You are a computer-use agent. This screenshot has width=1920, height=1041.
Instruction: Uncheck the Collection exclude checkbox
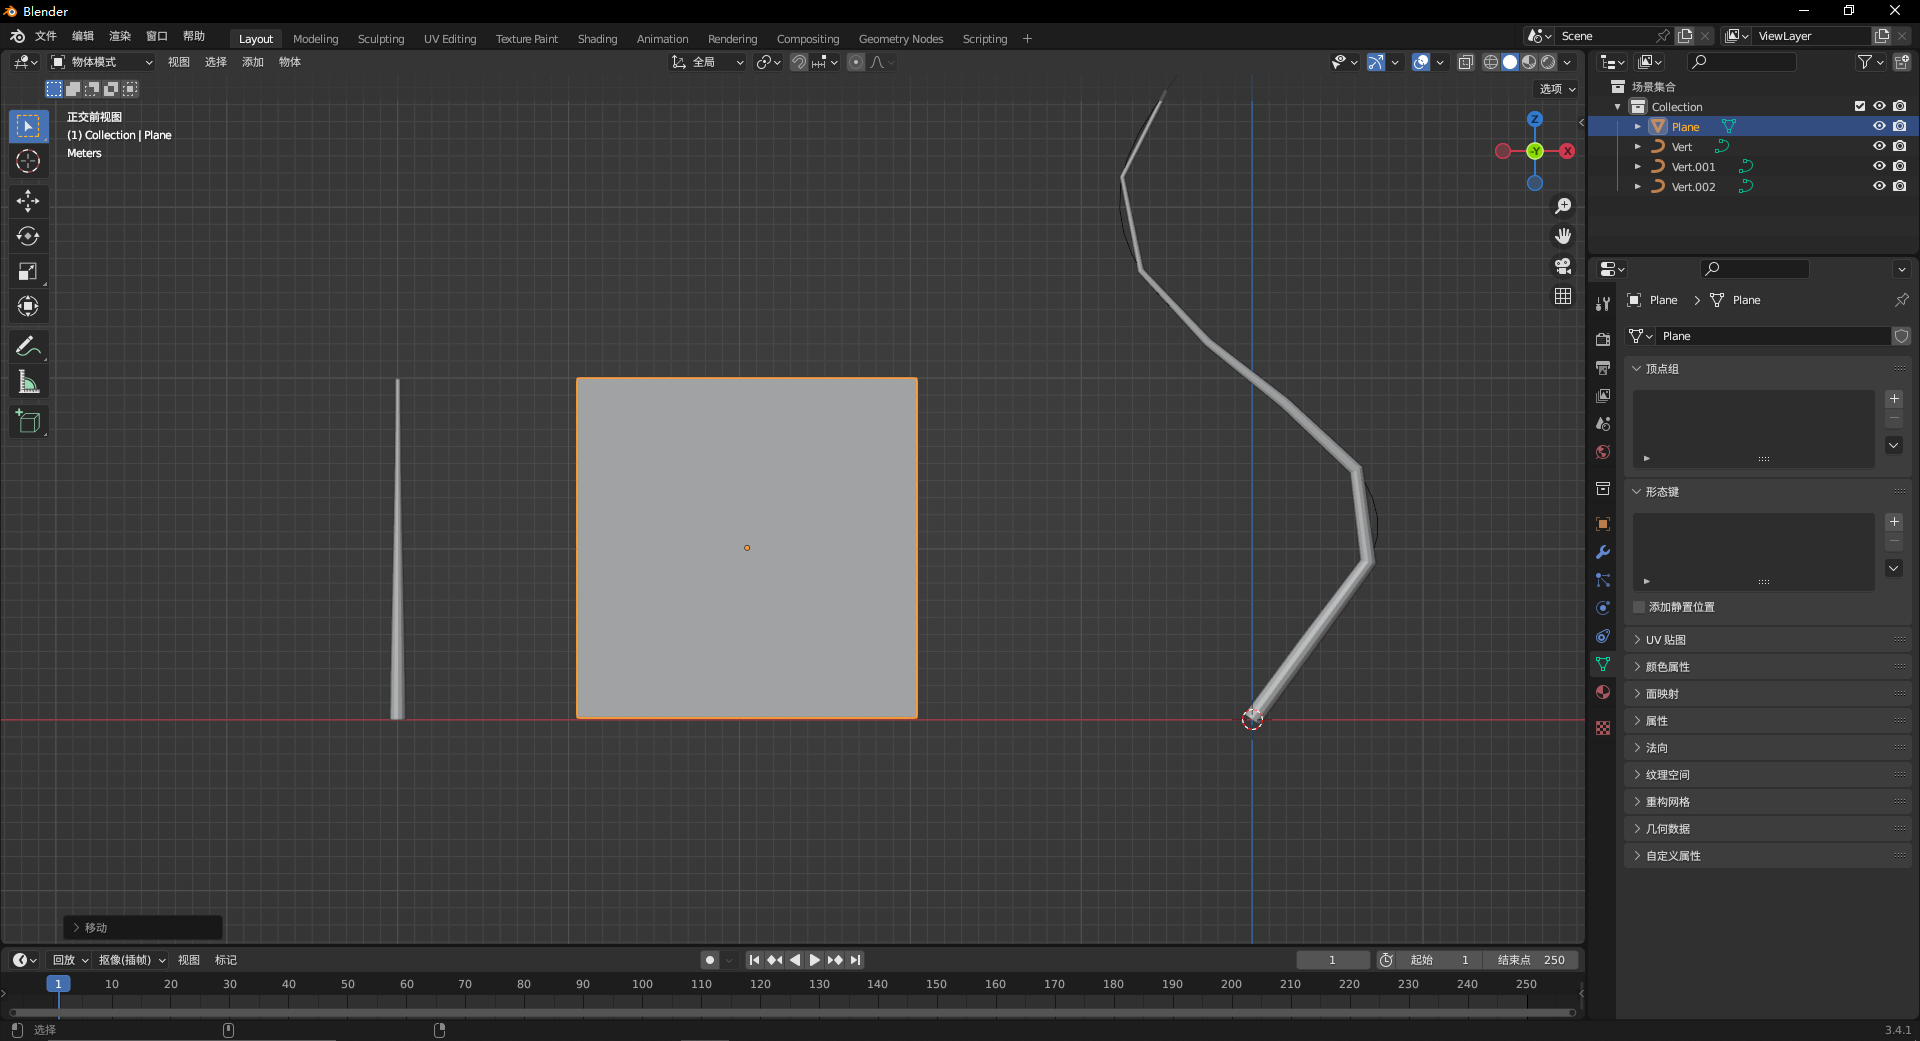pyautogui.click(x=1860, y=106)
